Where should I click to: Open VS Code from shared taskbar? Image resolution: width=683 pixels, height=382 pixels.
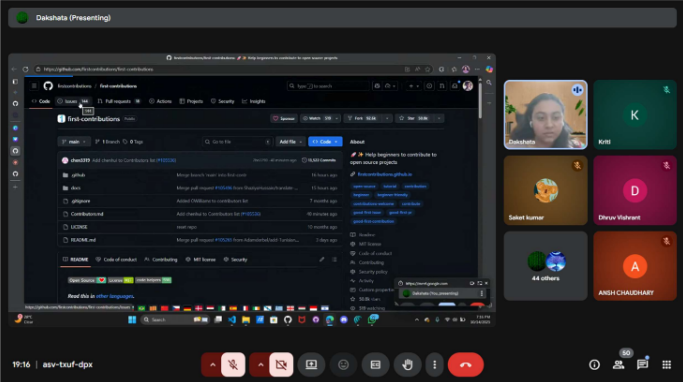tap(232, 320)
